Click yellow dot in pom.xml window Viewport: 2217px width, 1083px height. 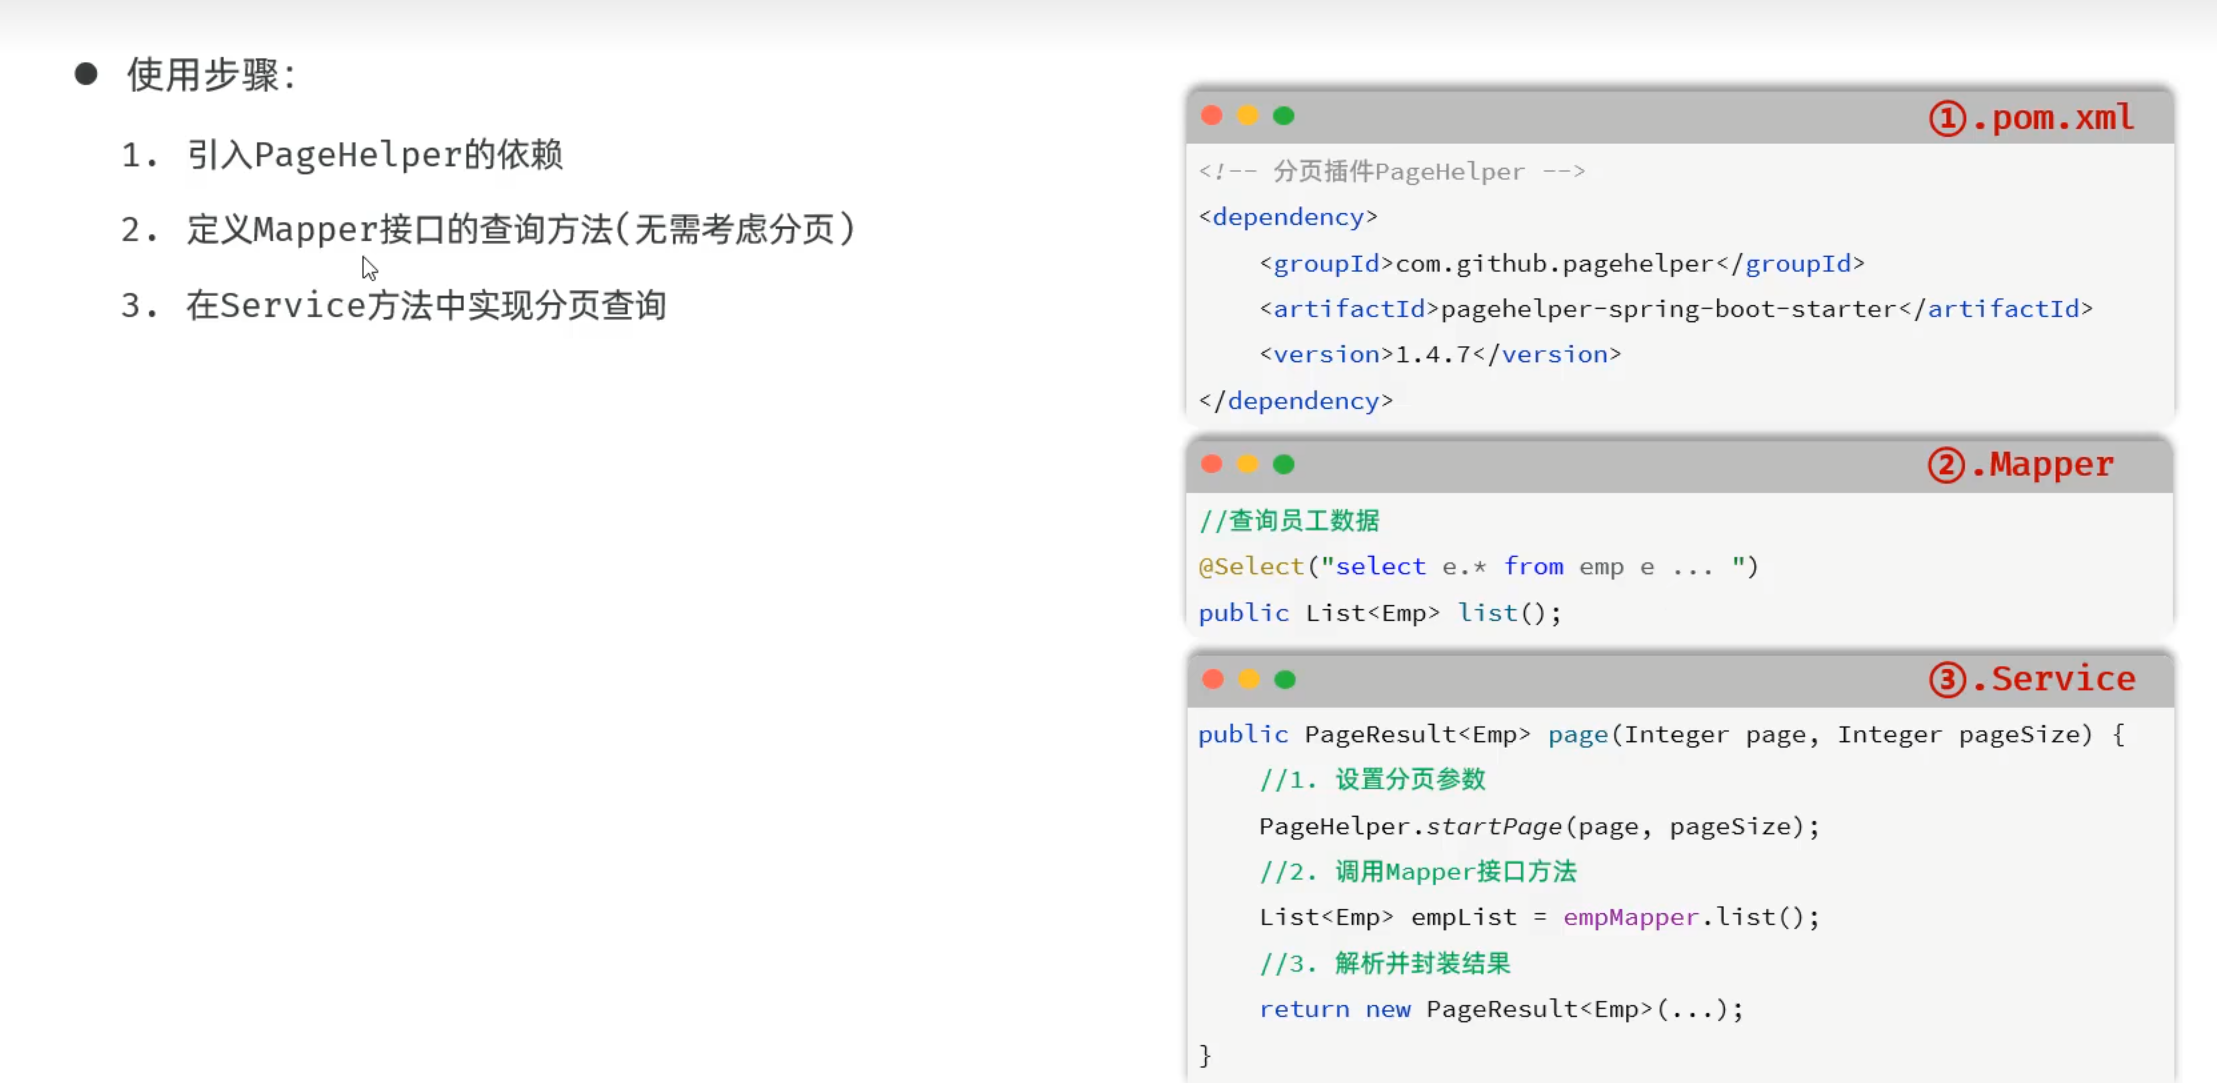[x=1248, y=116]
